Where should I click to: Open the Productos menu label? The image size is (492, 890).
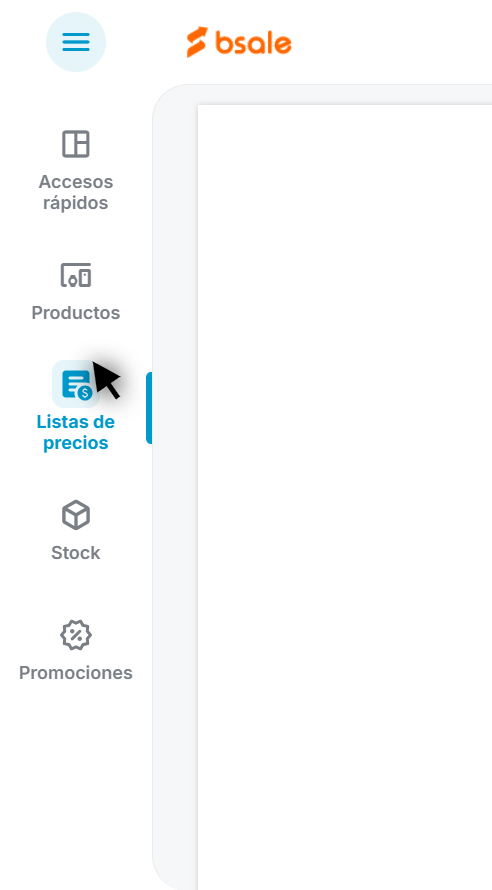coord(75,313)
